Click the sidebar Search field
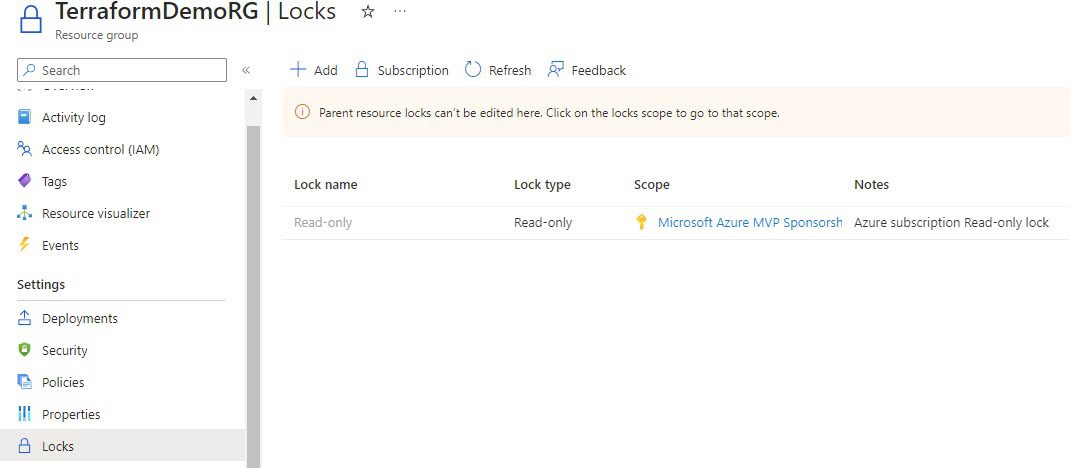Viewport: 1070px width, 468px height. [122, 70]
